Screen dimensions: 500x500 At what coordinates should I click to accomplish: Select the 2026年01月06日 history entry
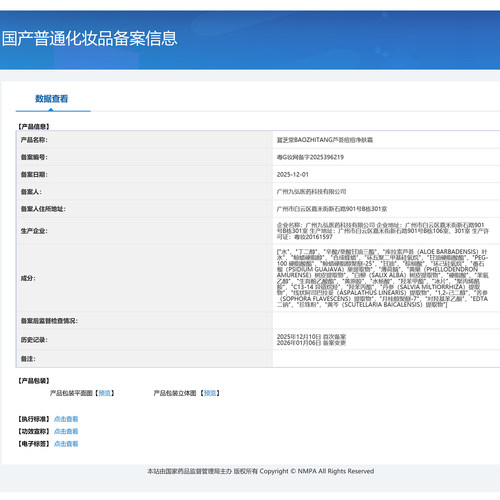click(311, 343)
